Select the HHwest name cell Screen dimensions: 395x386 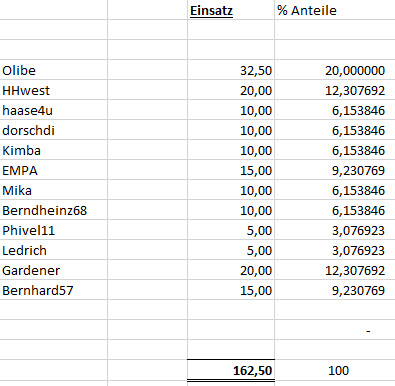coord(54,90)
